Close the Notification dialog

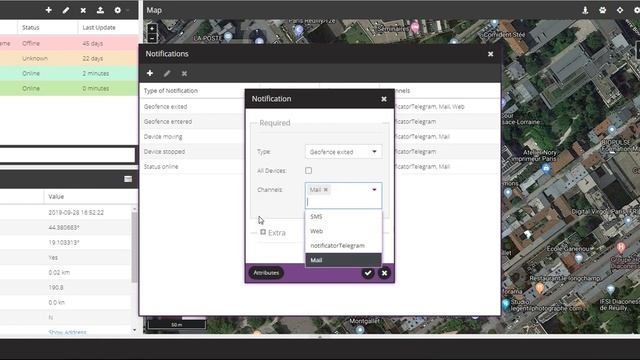(x=384, y=99)
